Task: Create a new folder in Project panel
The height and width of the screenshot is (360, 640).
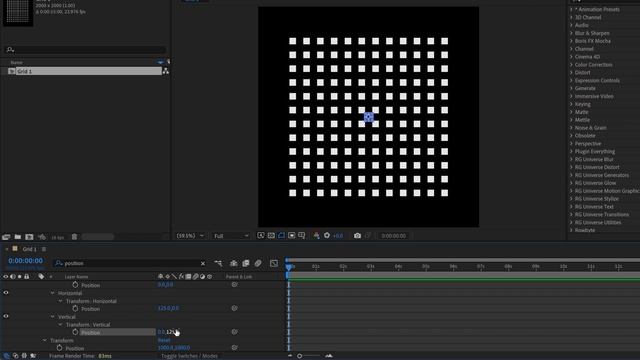Action: pos(18,237)
